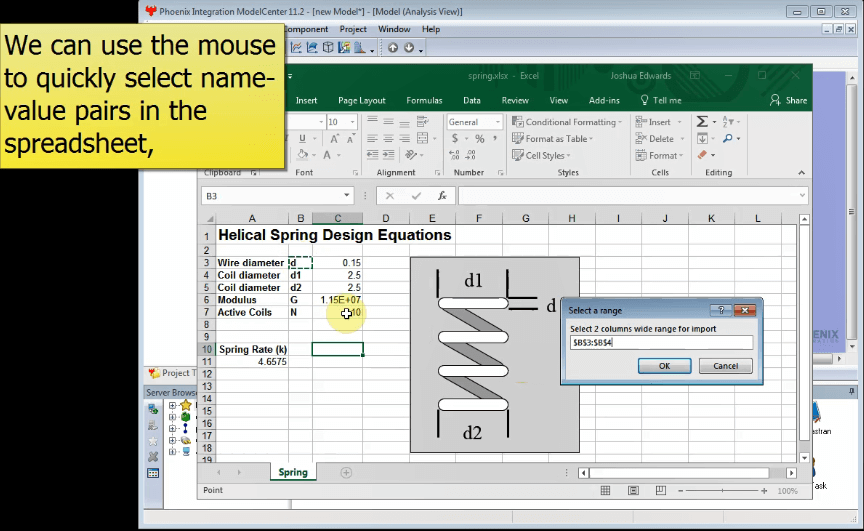Click Cancel in Select a range dialog

click(726, 366)
